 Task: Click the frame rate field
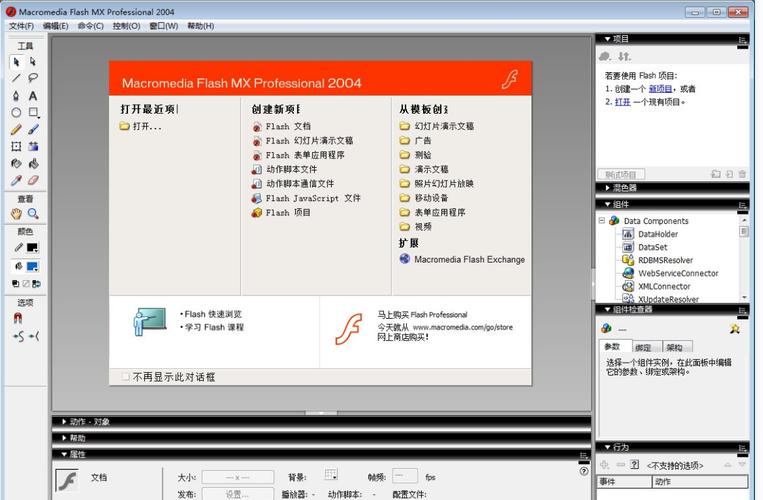coord(405,475)
